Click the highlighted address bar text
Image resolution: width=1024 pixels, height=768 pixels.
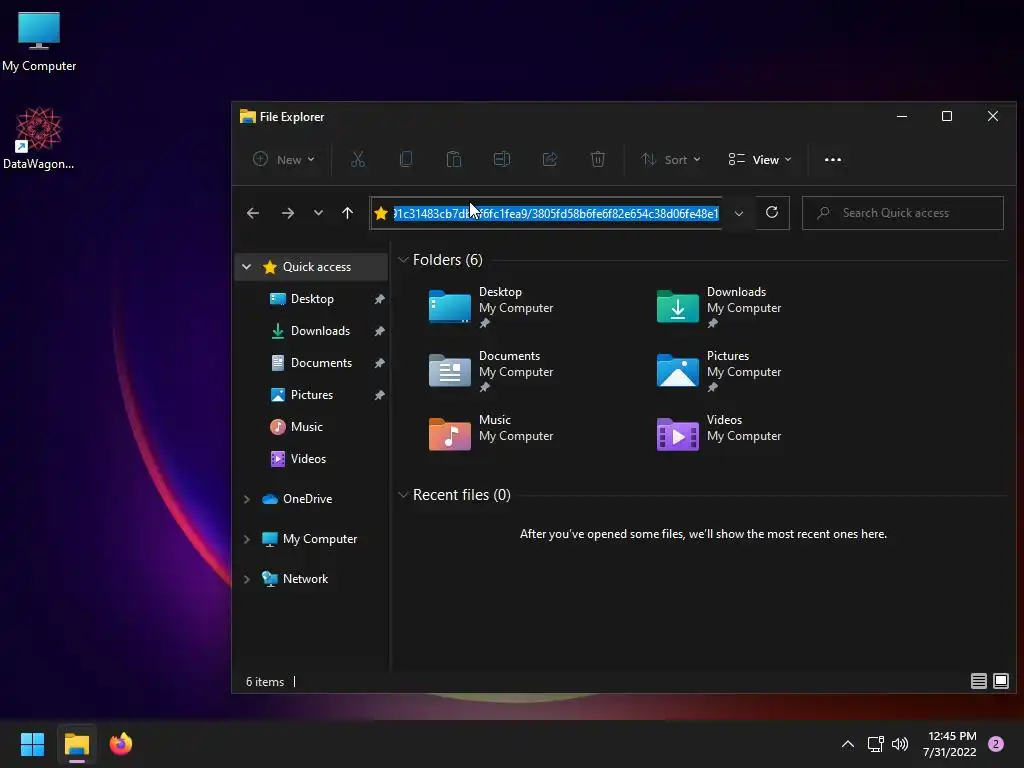(x=556, y=214)
